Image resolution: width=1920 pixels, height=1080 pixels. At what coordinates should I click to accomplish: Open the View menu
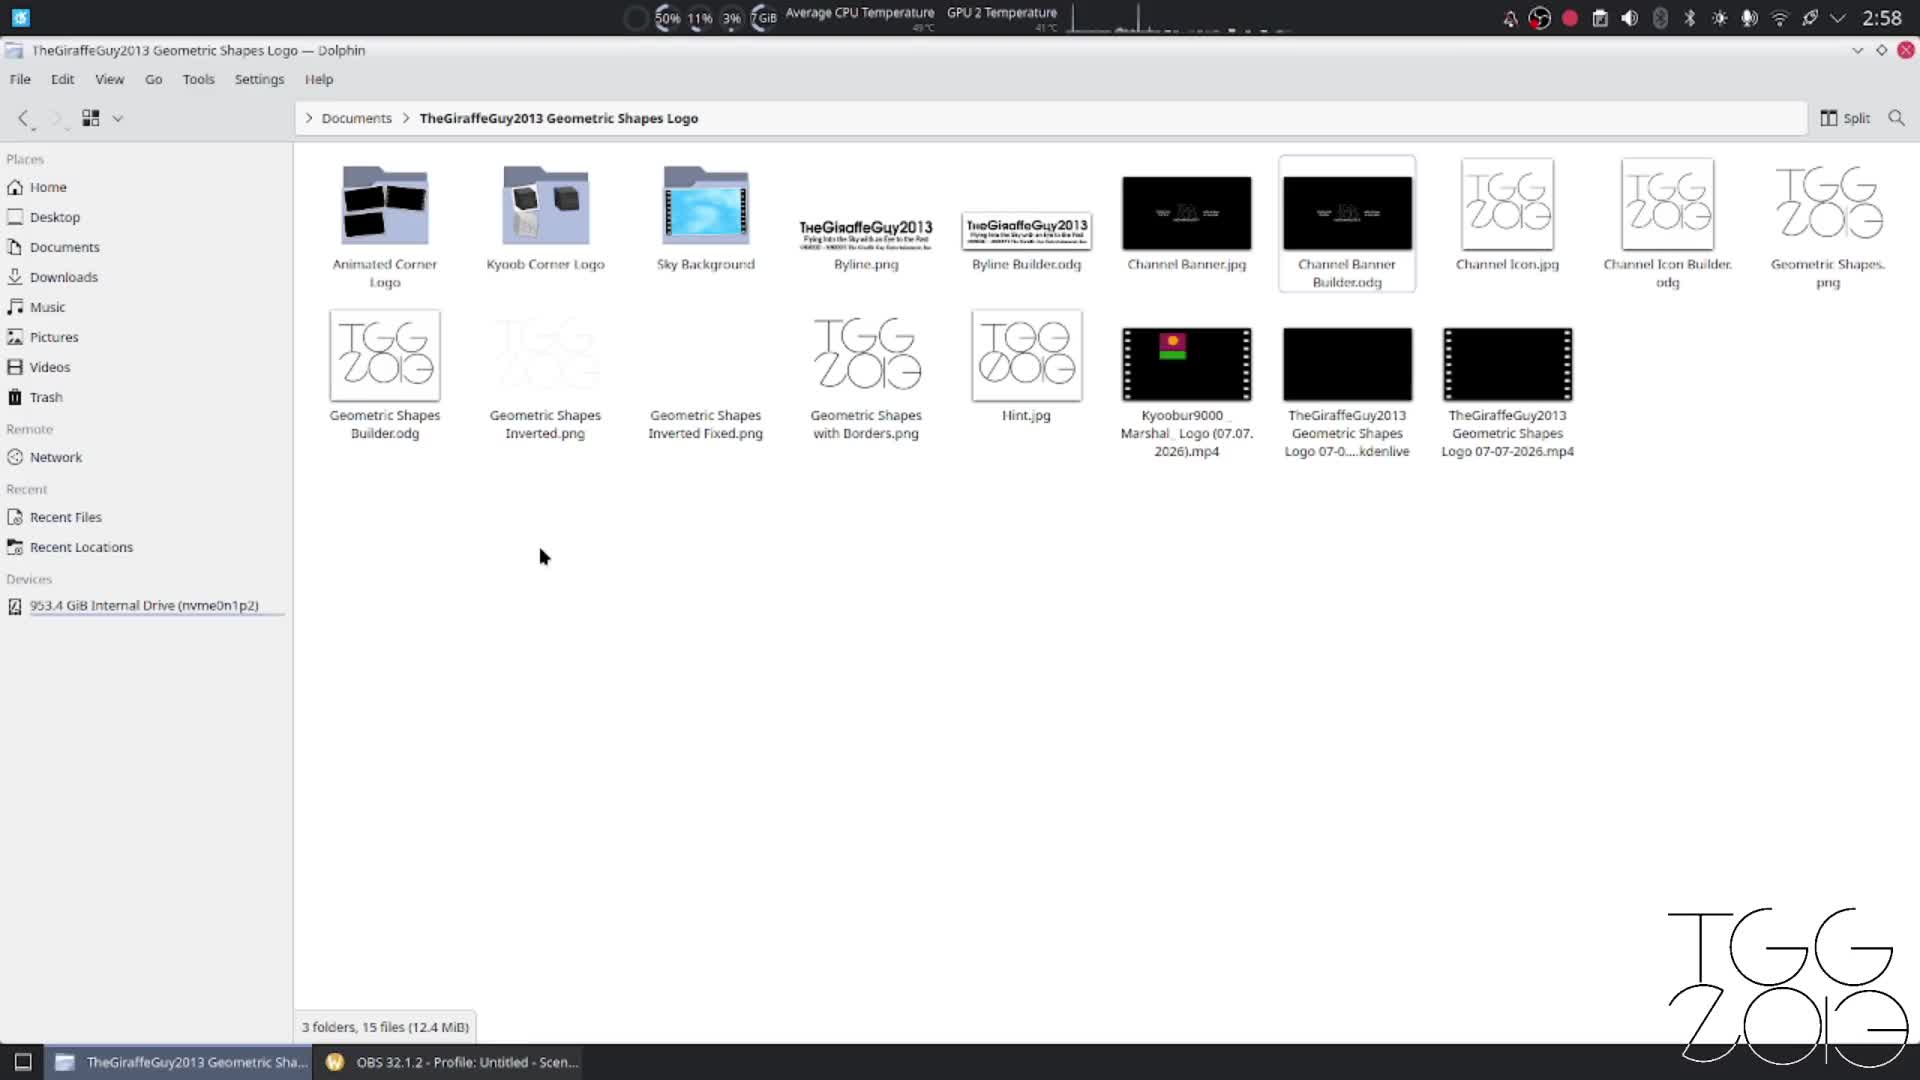[x=110, y=79]
